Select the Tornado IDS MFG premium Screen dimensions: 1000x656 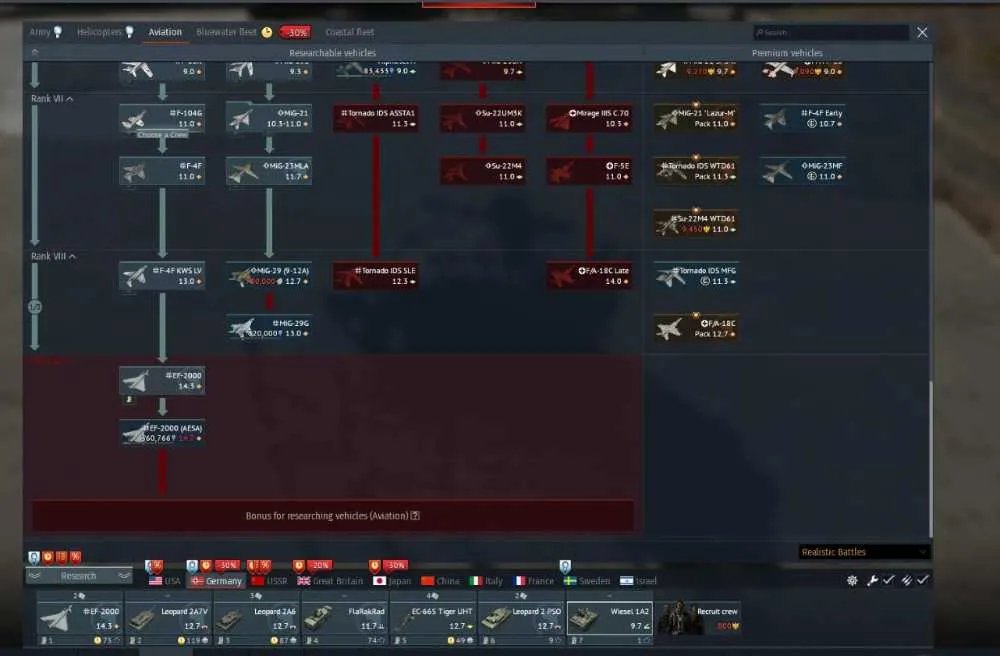pyautogui.click(x=696, y=276)
